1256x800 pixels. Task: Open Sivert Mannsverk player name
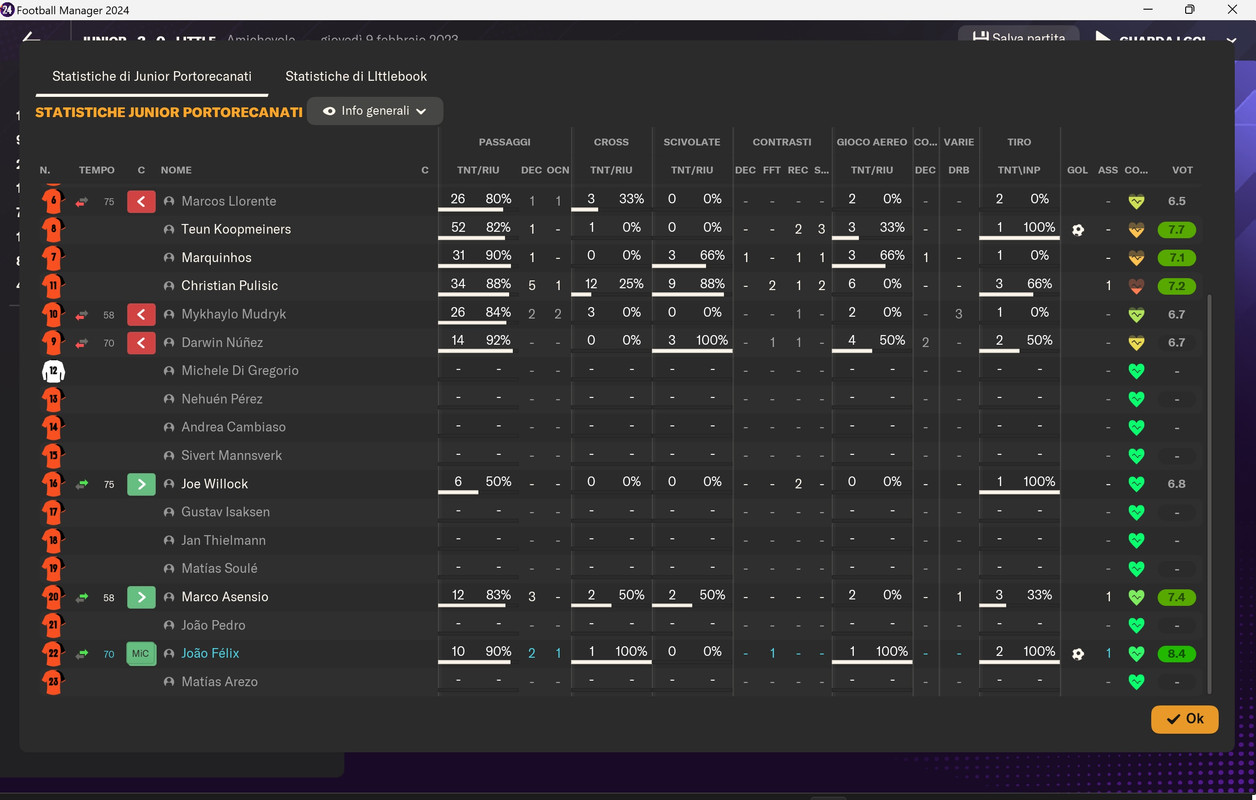coord(231,456)
